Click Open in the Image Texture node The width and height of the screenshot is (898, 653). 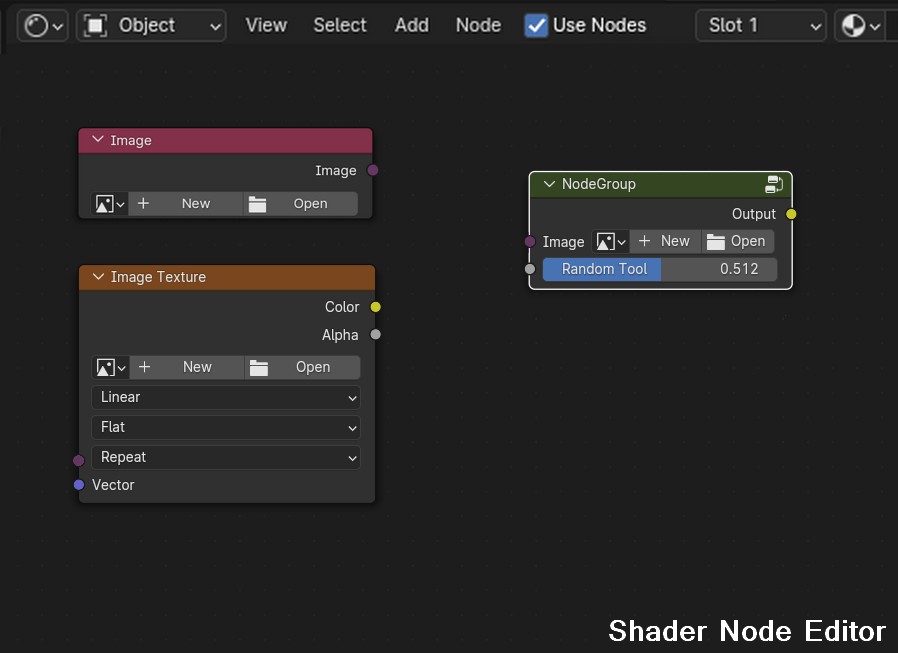(x=303, y=367)
